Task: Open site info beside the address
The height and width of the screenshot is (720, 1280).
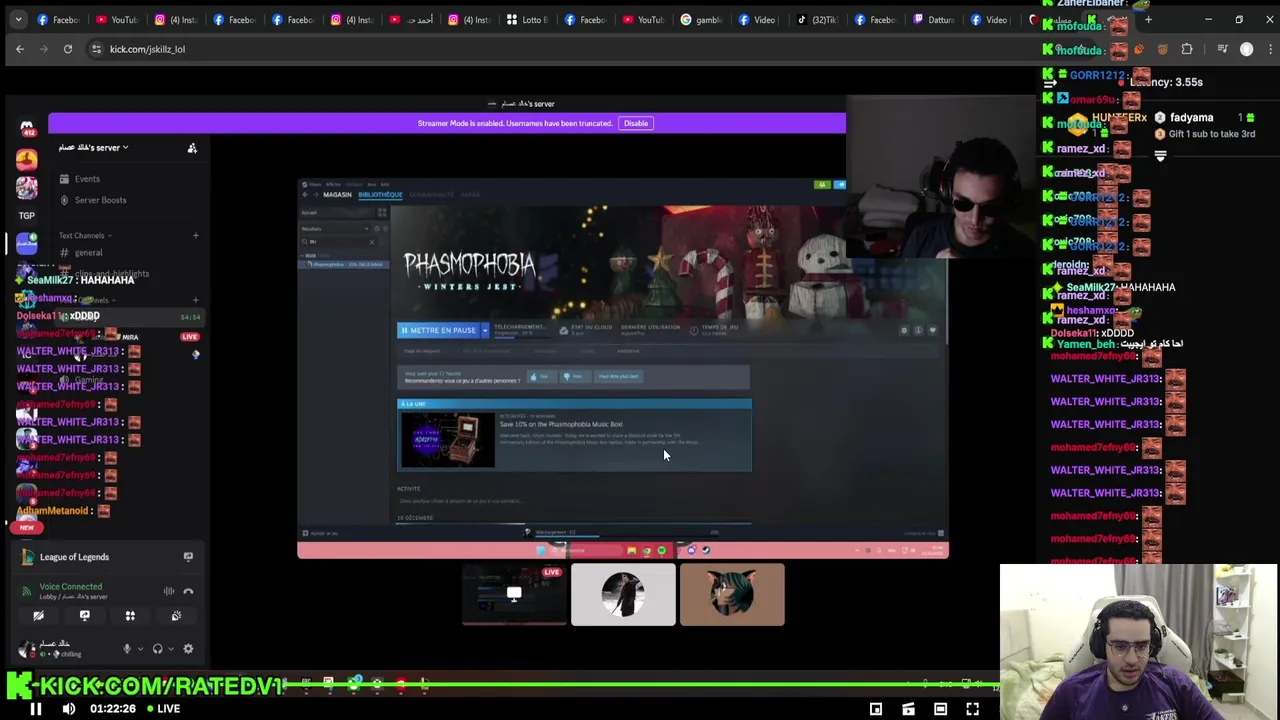Action: tap(96, 49)
